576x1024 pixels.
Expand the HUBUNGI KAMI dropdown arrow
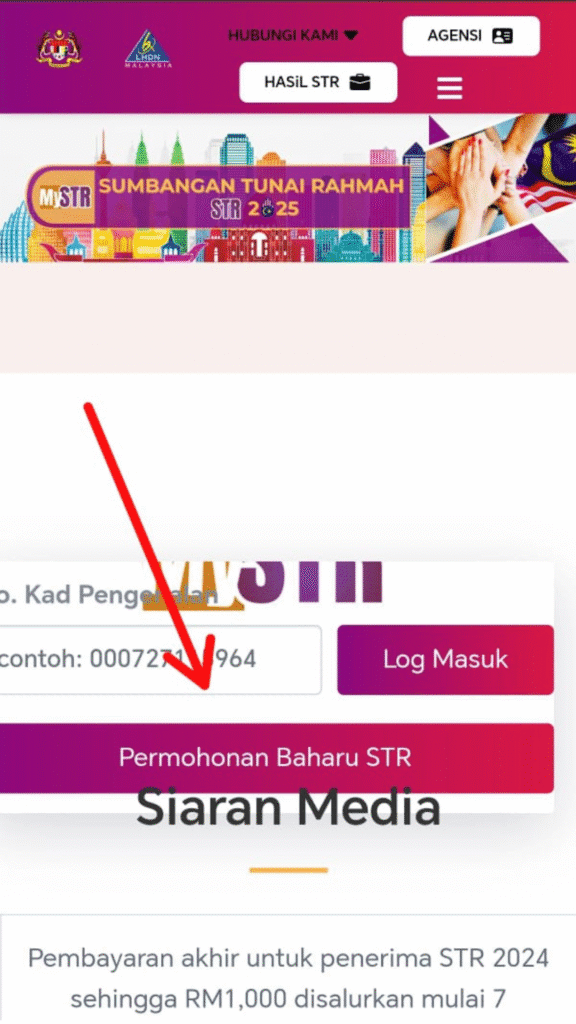point(351,35)
